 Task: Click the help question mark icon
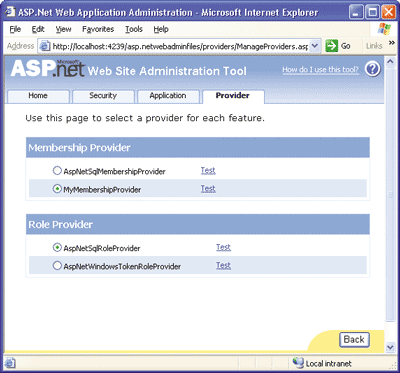(373, 69)
